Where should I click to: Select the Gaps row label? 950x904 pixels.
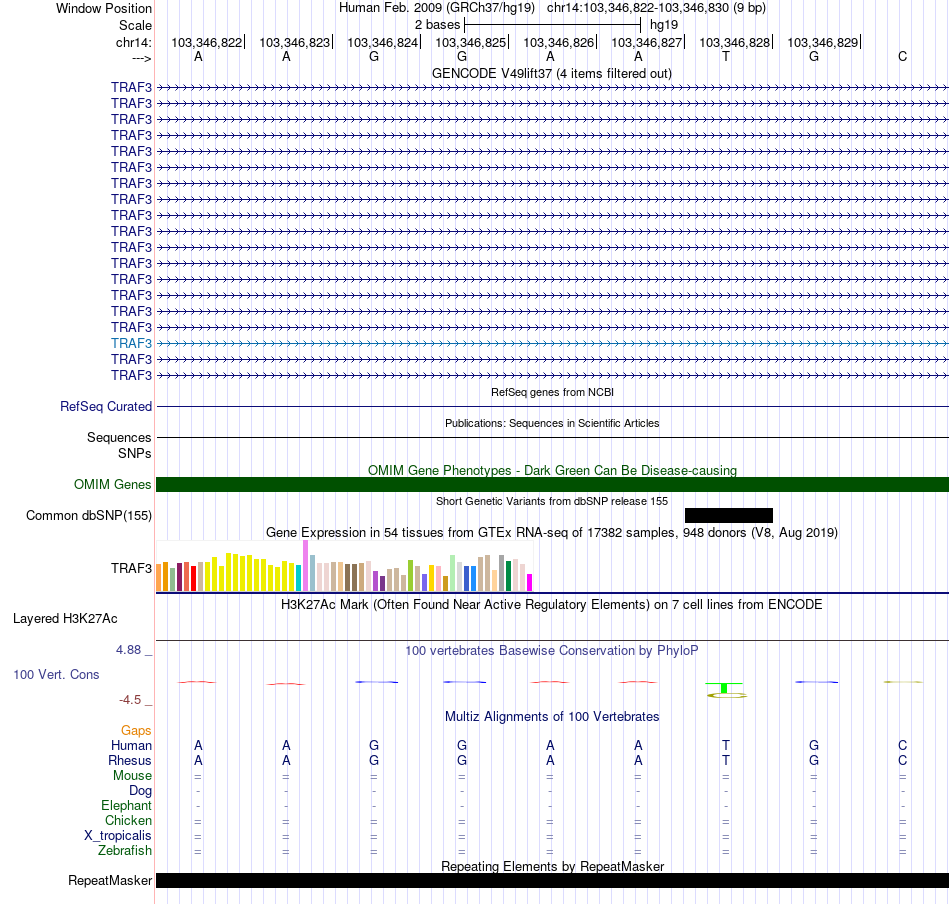pos(136,731)
